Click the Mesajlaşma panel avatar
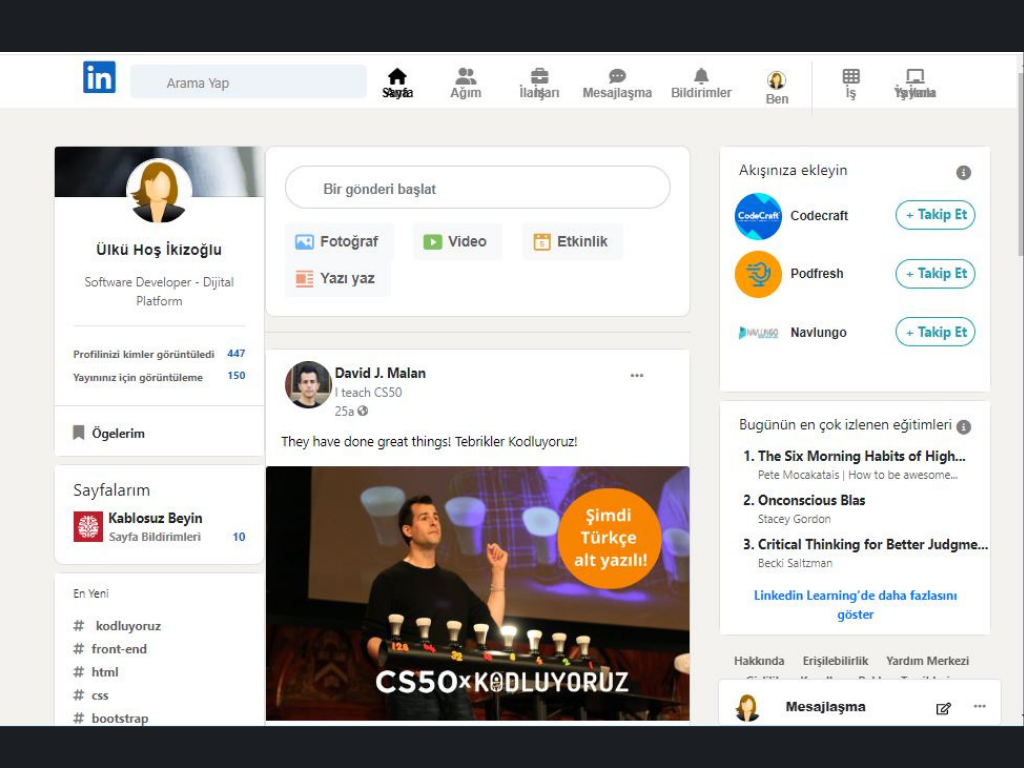 [x=747, y=708]
